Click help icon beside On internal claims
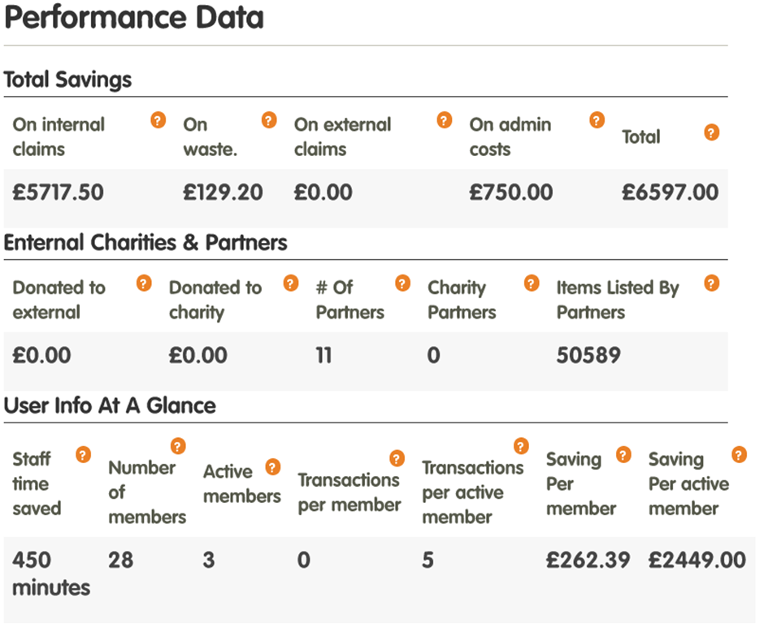Viewport: 764px width, 637px height. coord(158,120)
